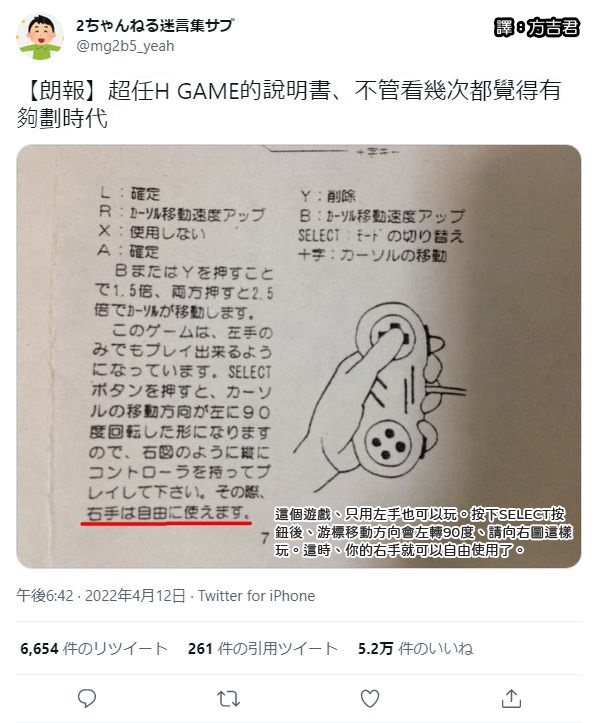Viewport: 598px width, 723px height.
Task: Open the @mg2b5_yeah handle link
Action: 125,46
